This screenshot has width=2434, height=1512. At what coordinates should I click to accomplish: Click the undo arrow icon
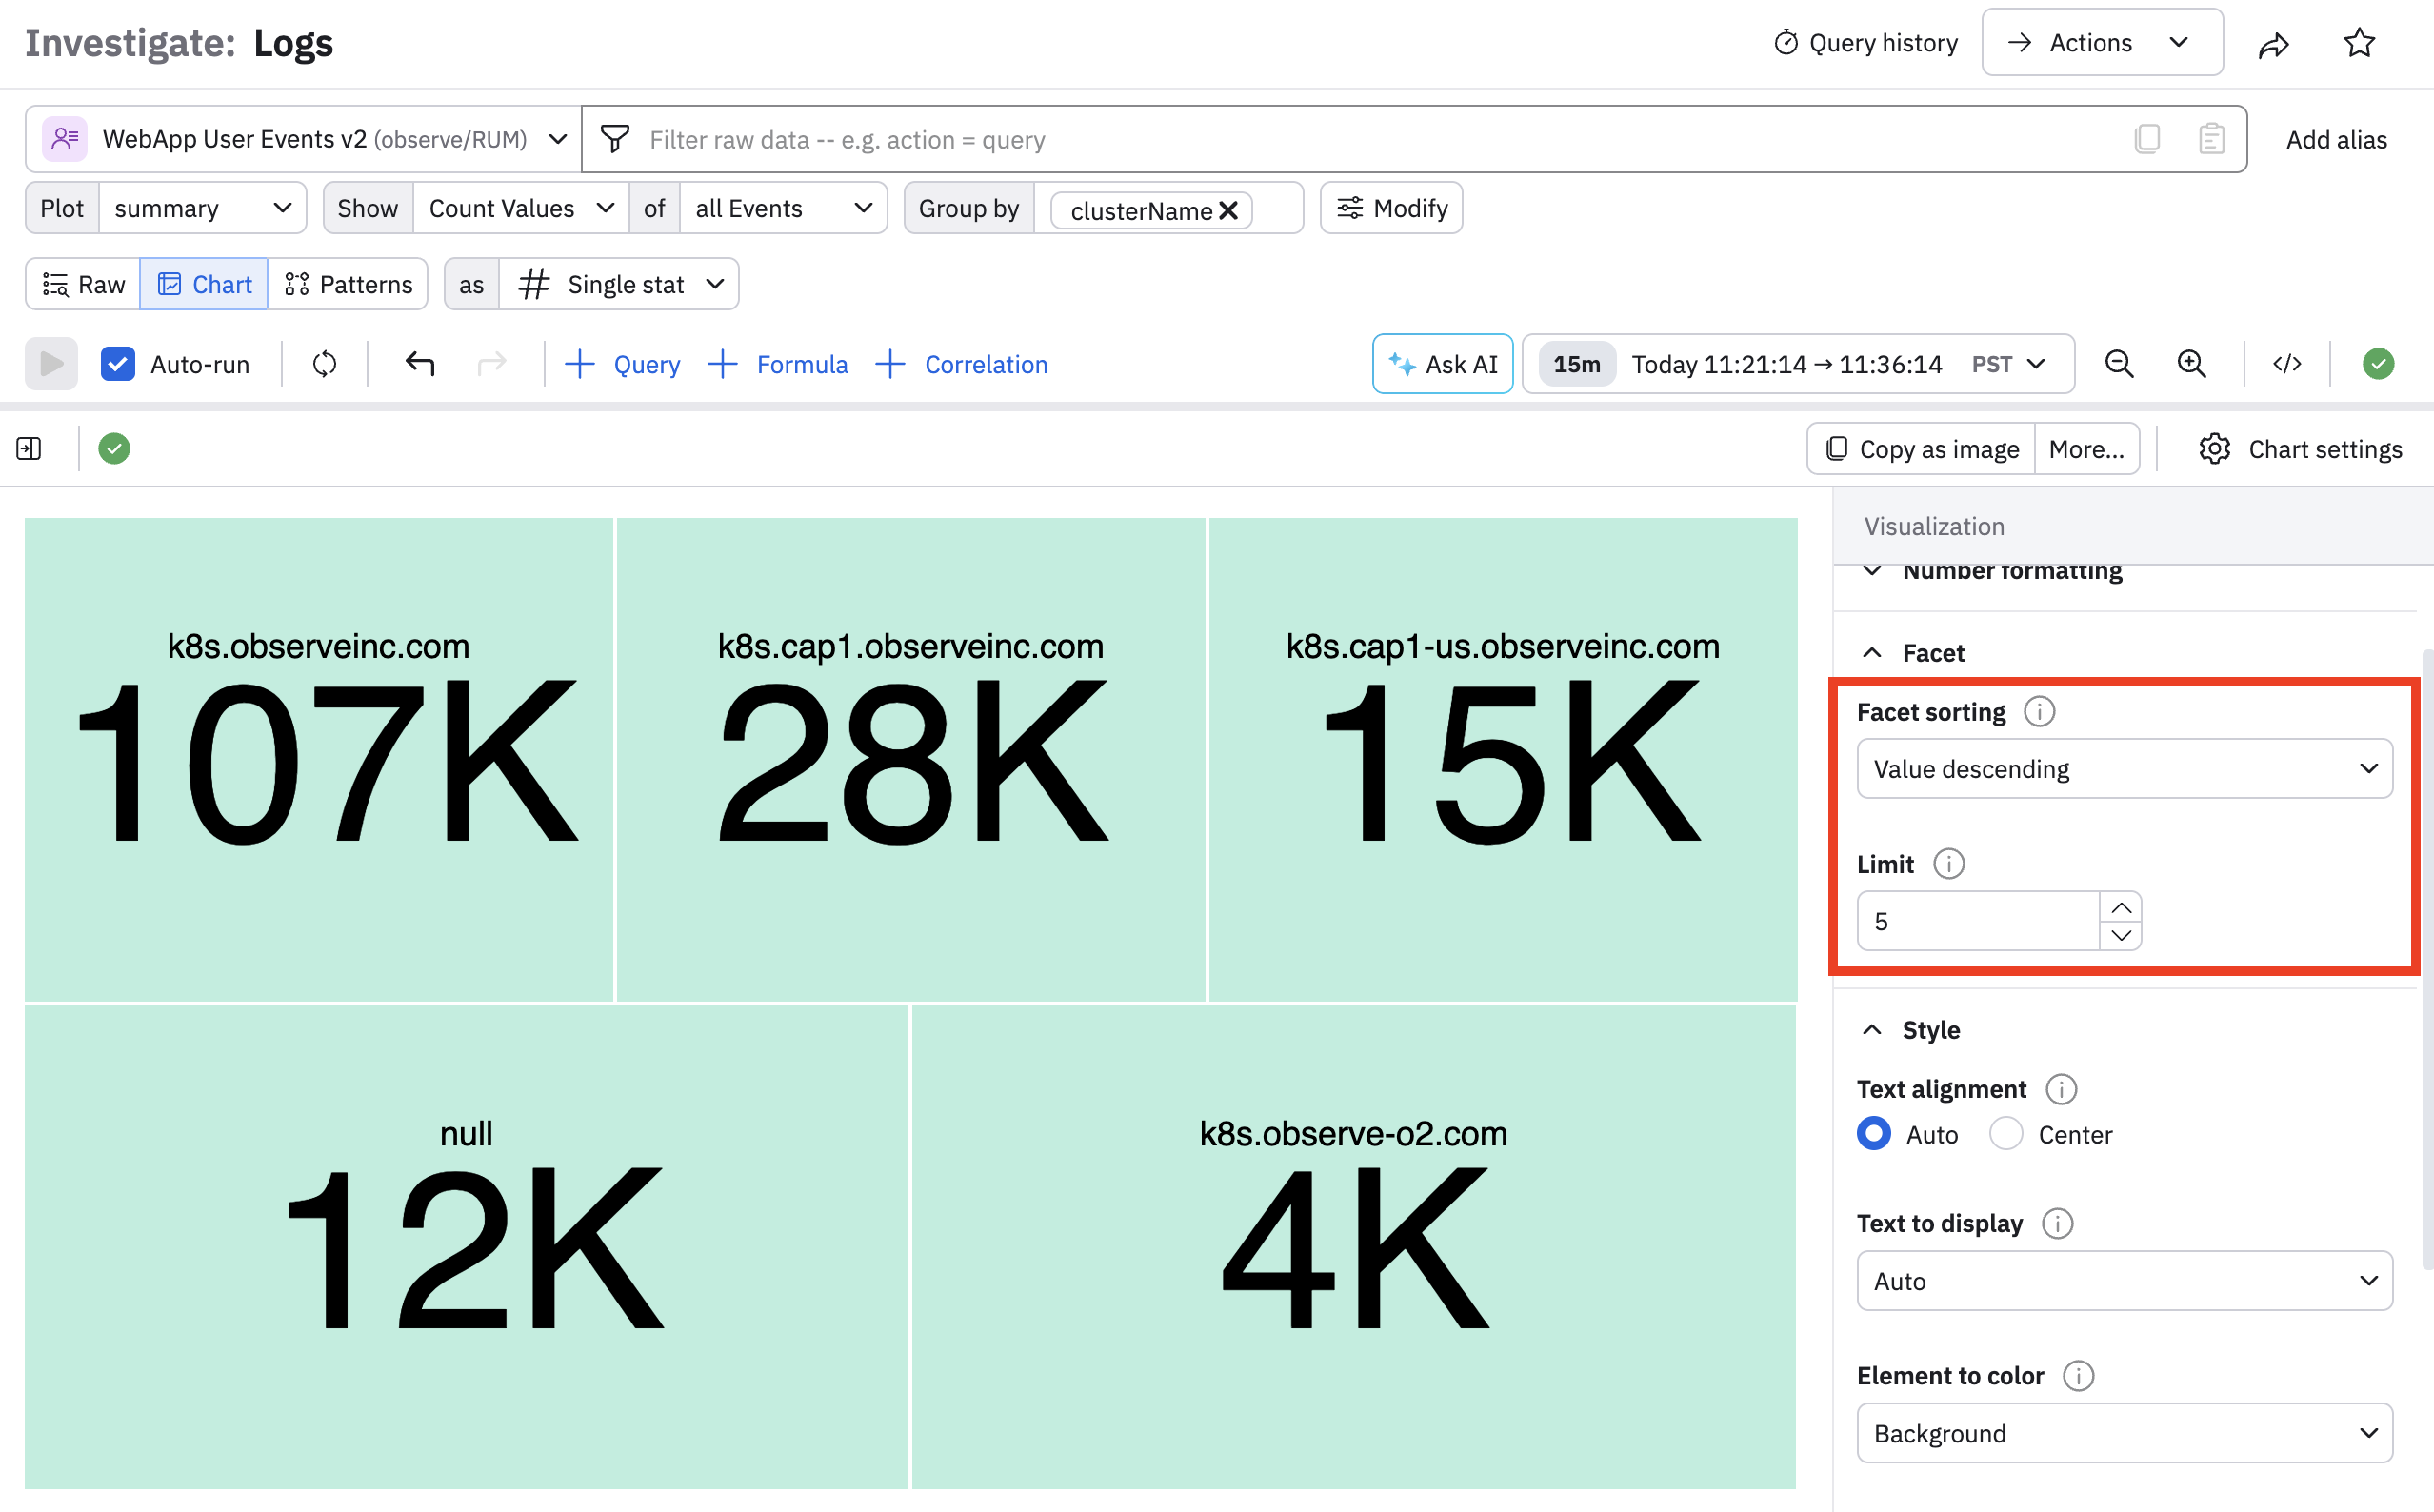[420, 364]
